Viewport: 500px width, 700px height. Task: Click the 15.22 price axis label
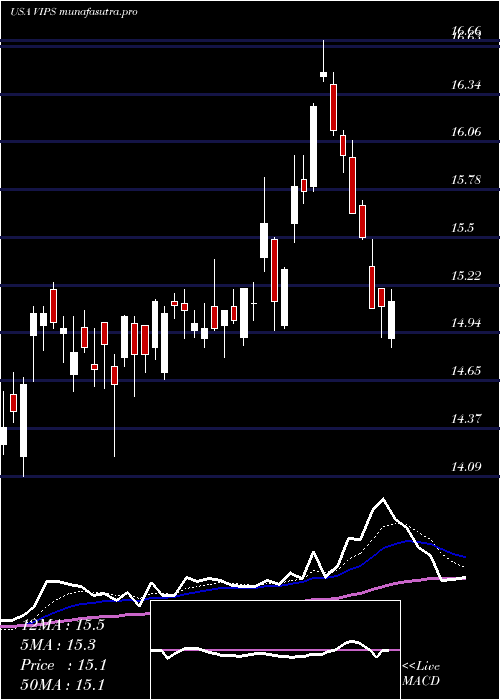click(x=466, y=275)
